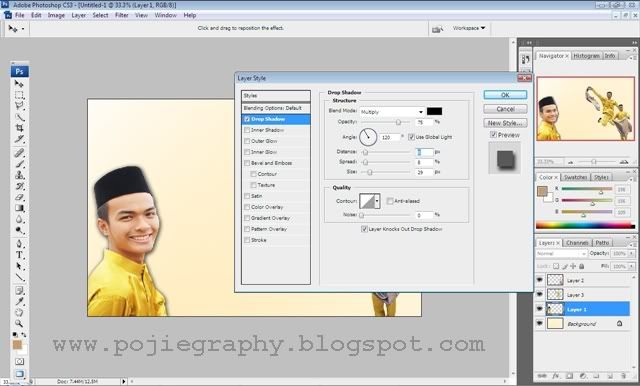Open the Layers Fill slider arrow
Viewport: 640px width, 386px height.
[631, 266]
